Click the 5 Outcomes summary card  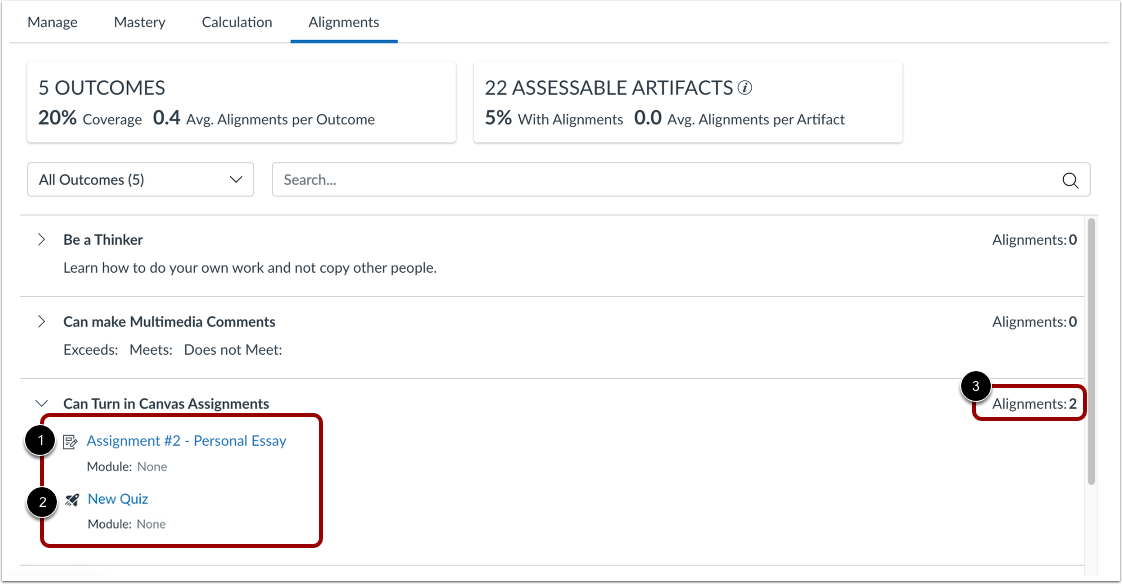[241, 102]
